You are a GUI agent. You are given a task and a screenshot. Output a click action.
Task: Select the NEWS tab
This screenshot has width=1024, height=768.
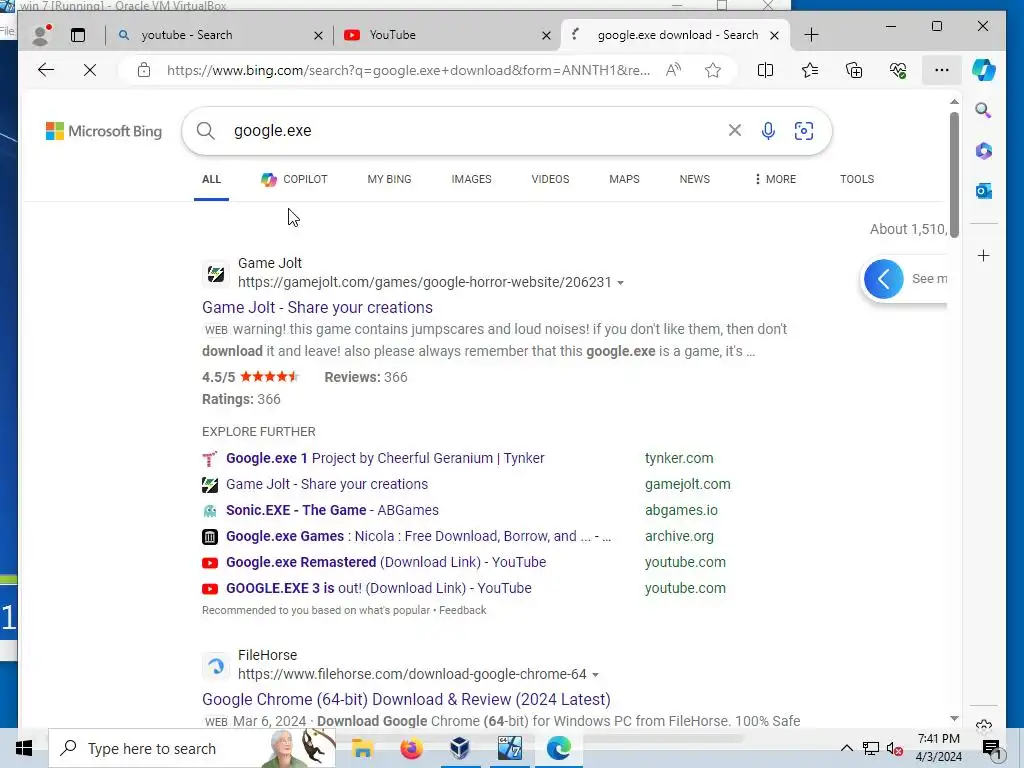click(694, 179)
